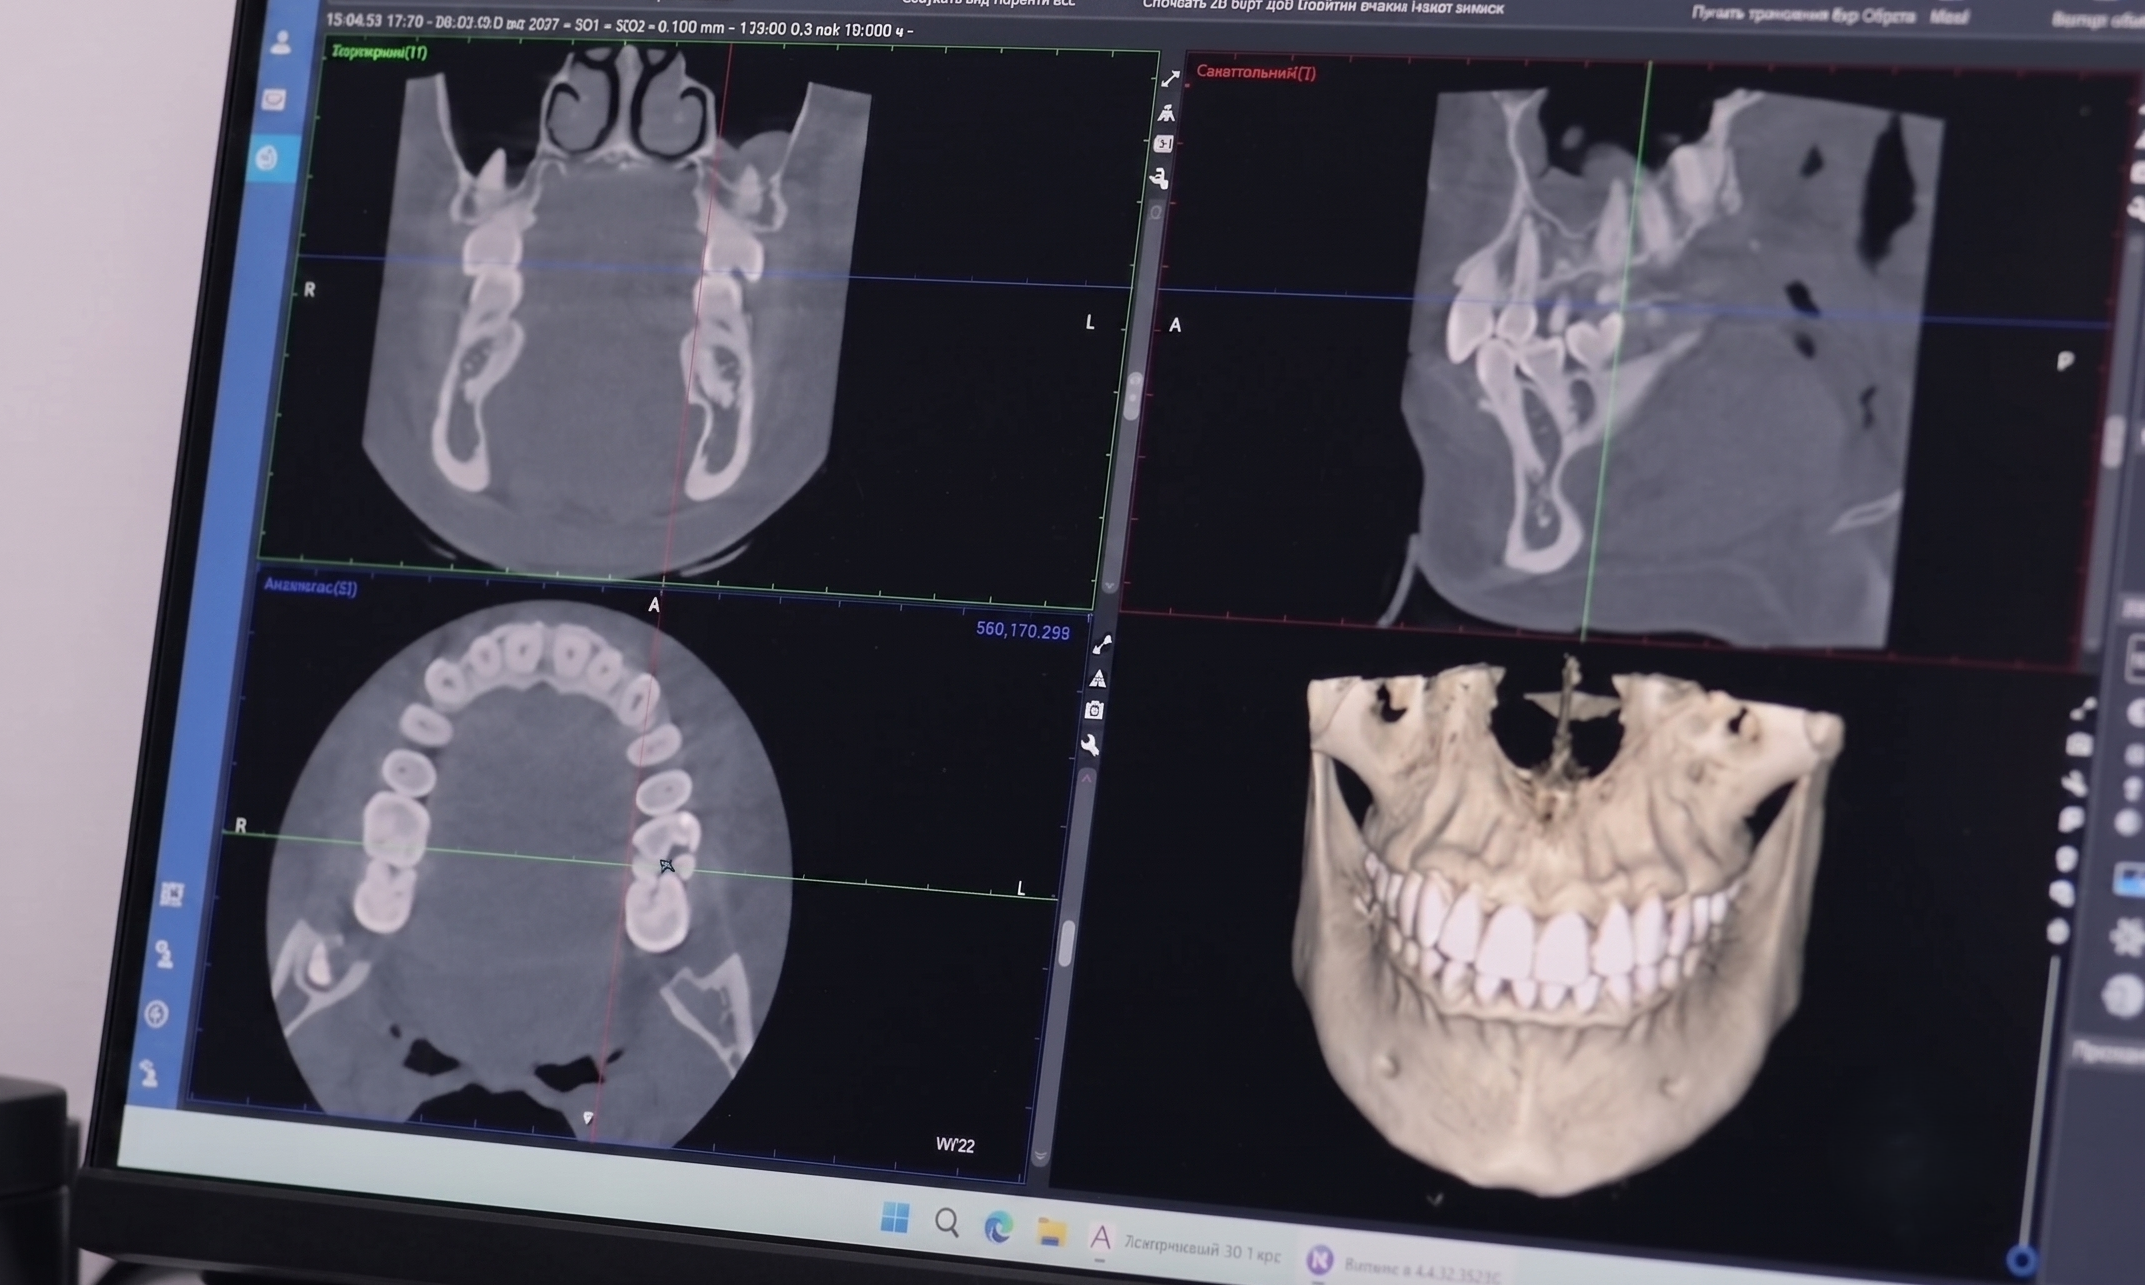Maximize the coronal view with the diagonal arrow icon

1170,78
